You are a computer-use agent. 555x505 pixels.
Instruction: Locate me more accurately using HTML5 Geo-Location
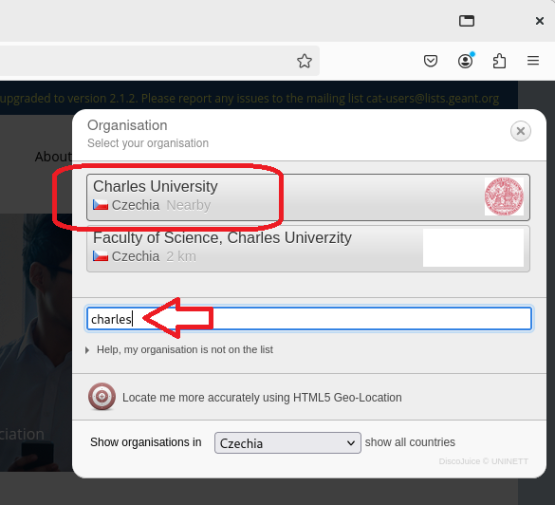tap(262, 398)
